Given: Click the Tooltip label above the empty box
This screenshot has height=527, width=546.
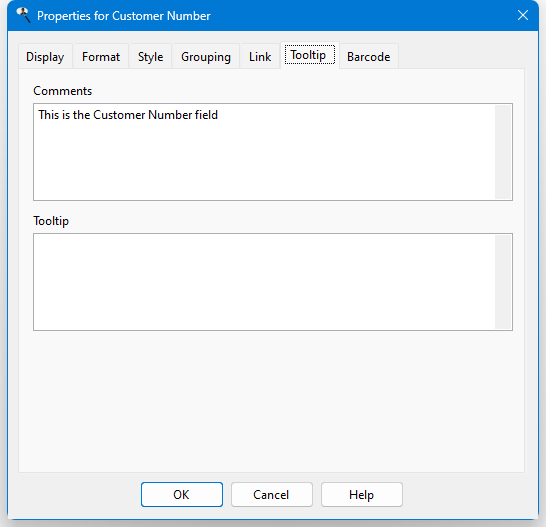Looking at the screenshot, I should 51,221.
